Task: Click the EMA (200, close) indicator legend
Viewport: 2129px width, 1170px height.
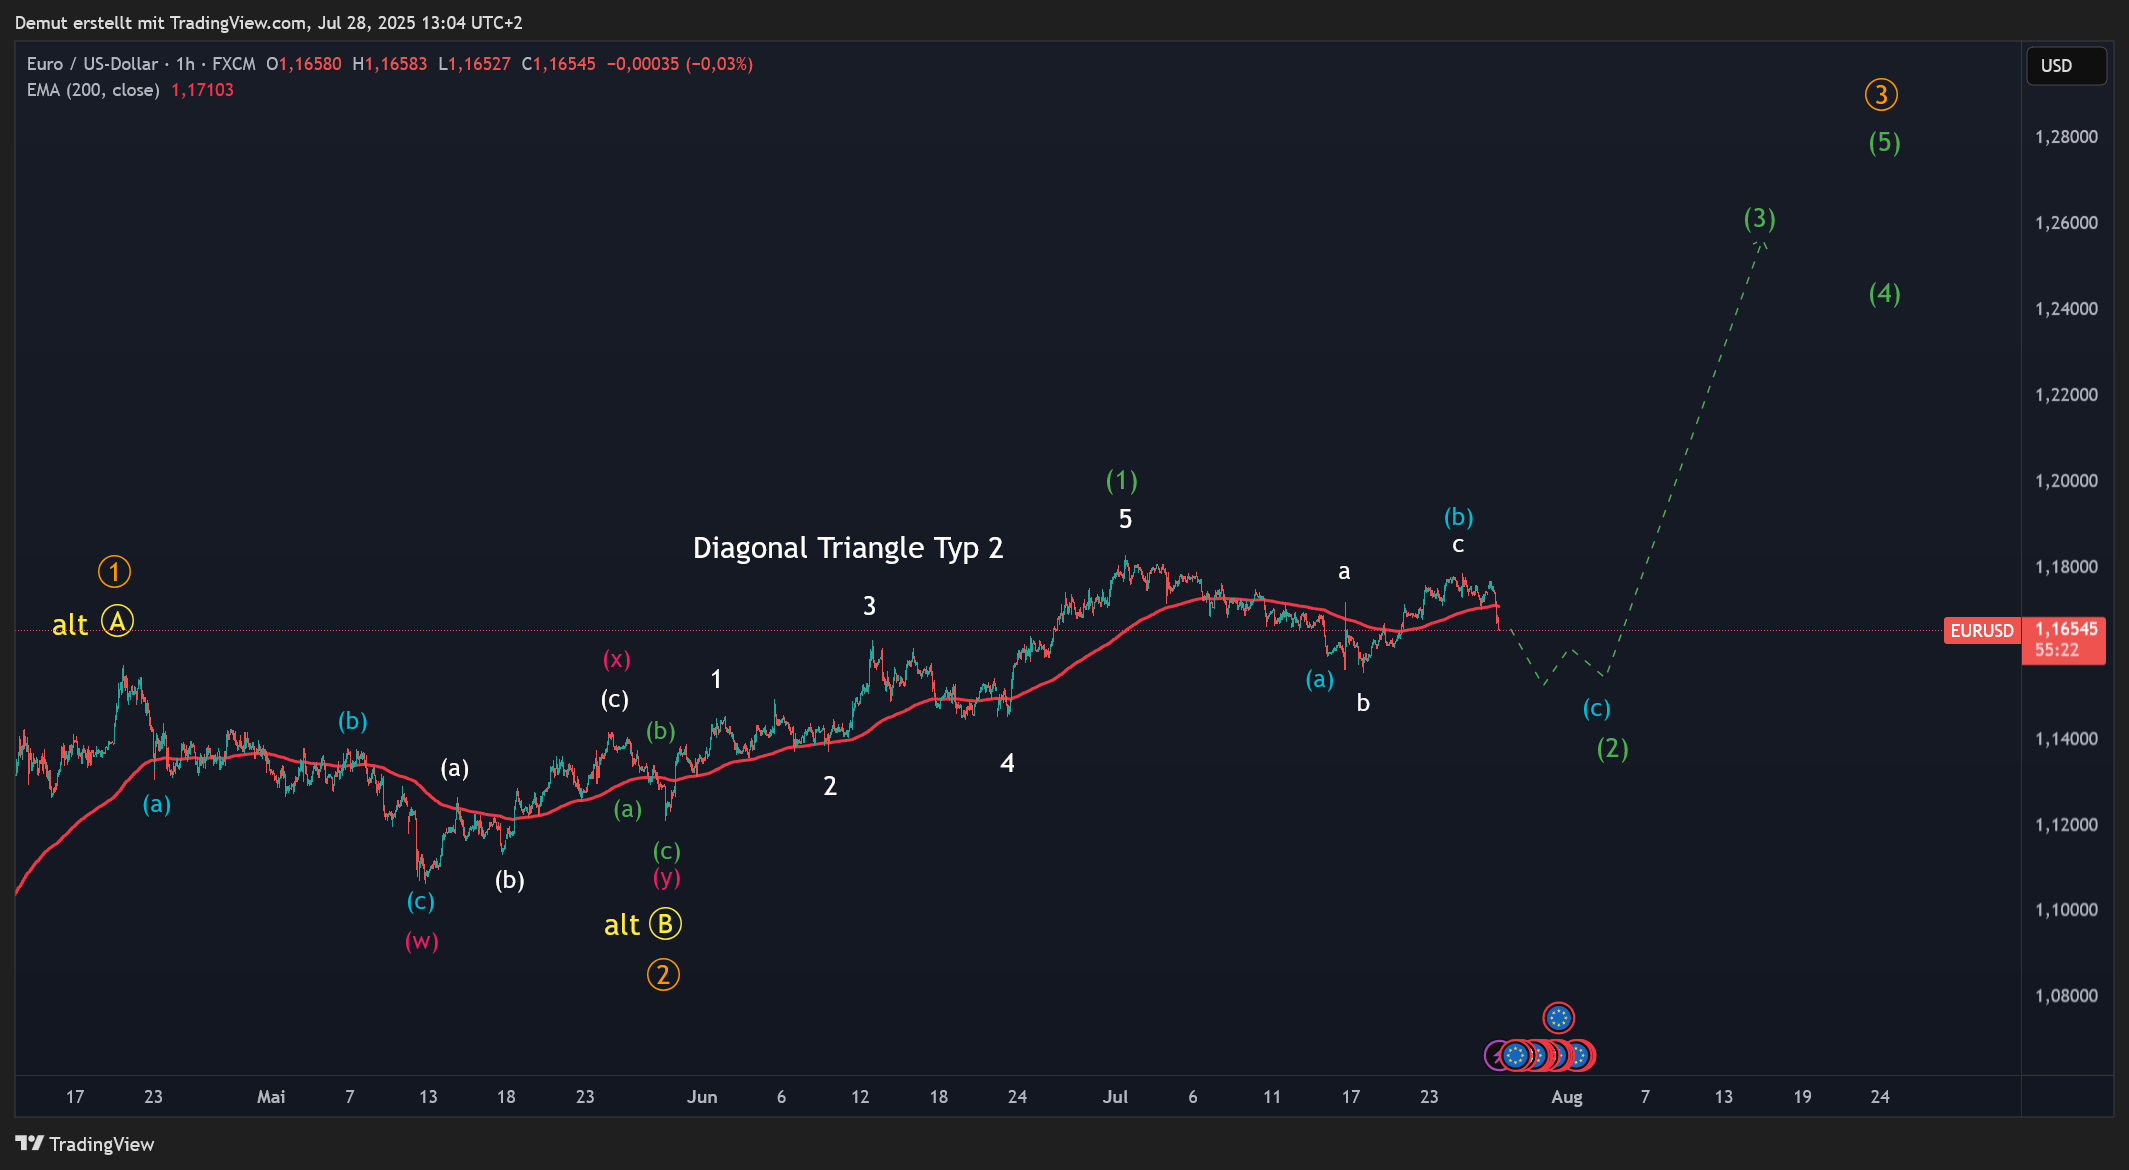Action: (93, 90)
